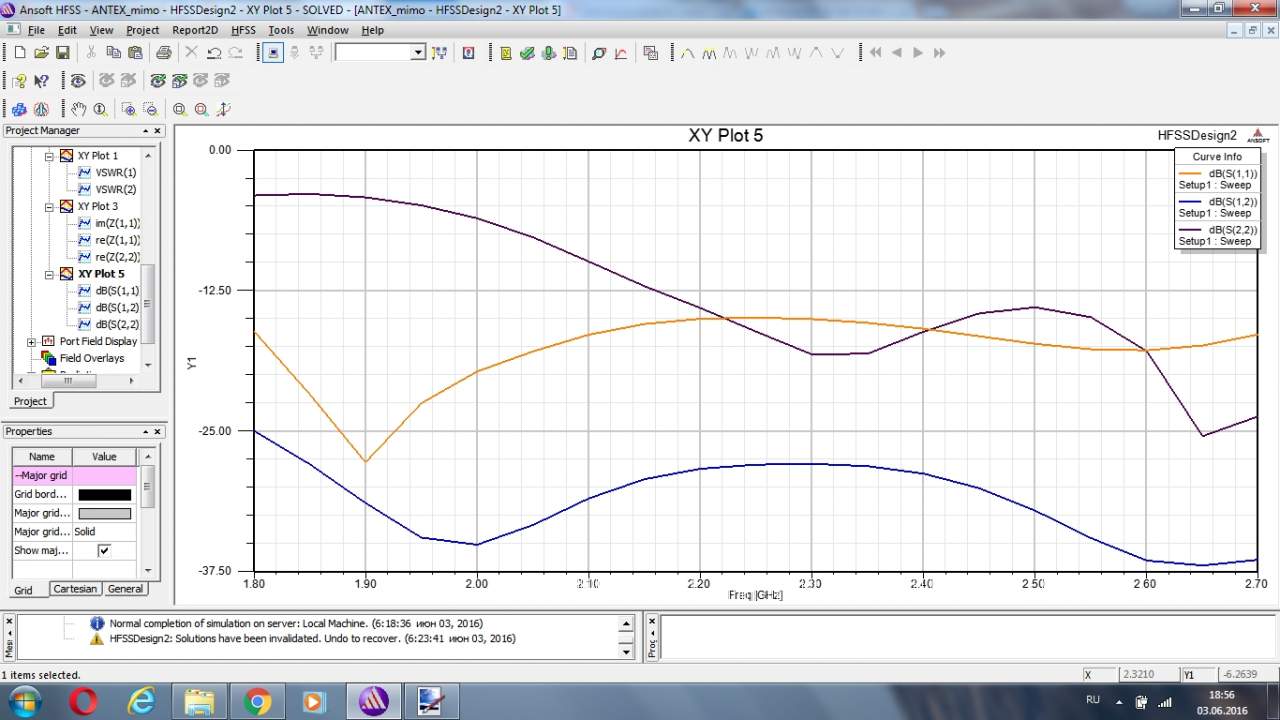1280x720 pixels.
Task: Open the Help menu
Action: 372,30
